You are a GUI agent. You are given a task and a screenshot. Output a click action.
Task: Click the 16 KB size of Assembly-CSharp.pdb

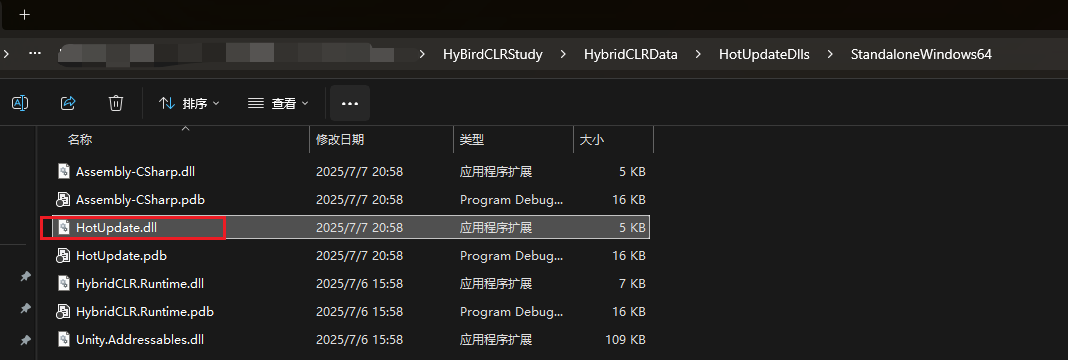[629, 200]
